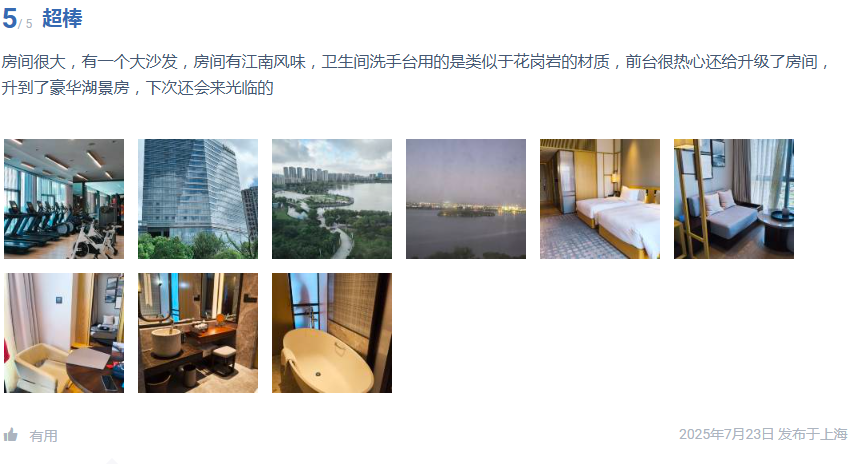Viewport: 860px width, 464px height.
Task: Open the freestanding bathtub photo
Action: (x=332, y=333)
